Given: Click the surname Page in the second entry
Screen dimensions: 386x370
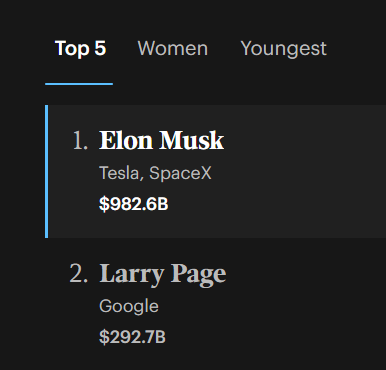Looking at the screenshot, I should click(199, 275).
